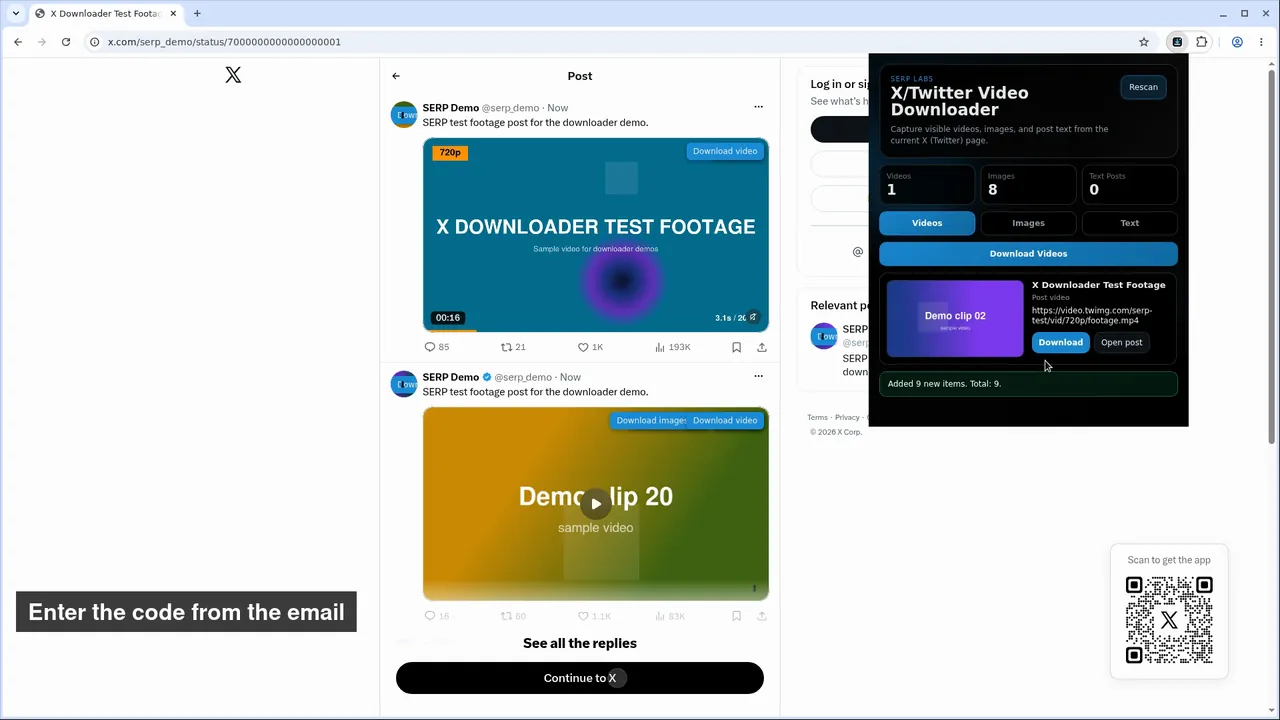The height and width of the screenshot is (720, 1280).
Task: Bookmark the first SERP Demo post
Action: coord(736,347)
